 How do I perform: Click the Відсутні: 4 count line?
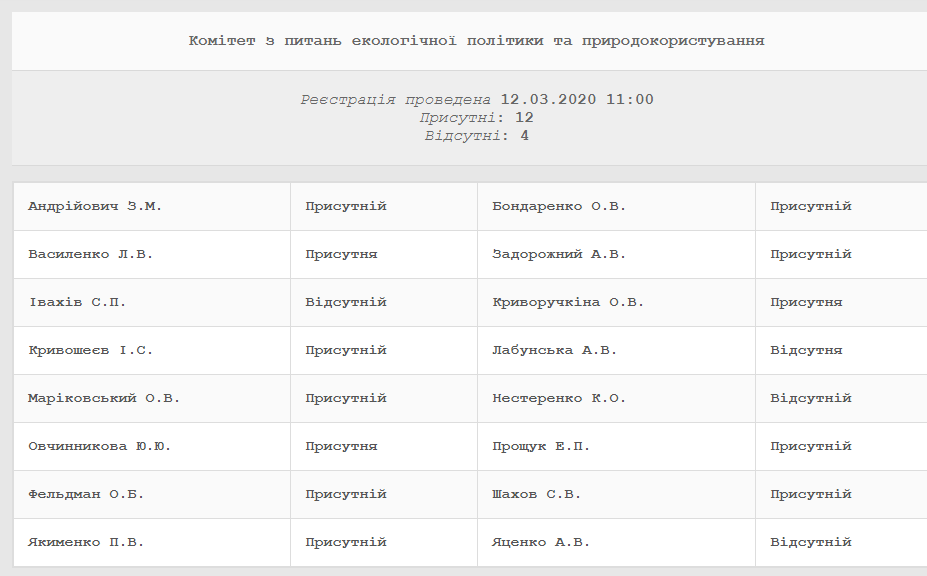point(477,135)
